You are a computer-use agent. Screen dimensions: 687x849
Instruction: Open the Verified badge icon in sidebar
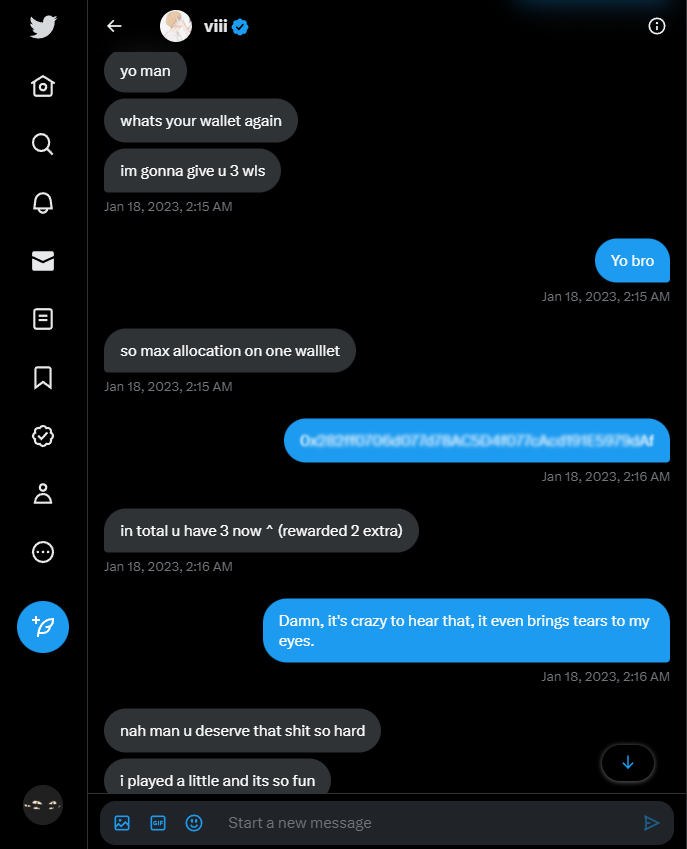pos(43,436)
